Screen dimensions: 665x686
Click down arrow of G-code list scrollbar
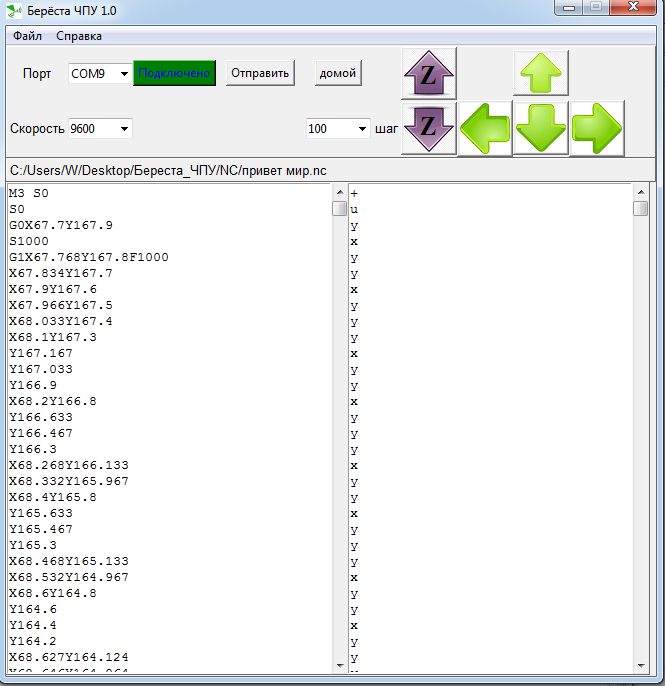click(x=340, y=665)
